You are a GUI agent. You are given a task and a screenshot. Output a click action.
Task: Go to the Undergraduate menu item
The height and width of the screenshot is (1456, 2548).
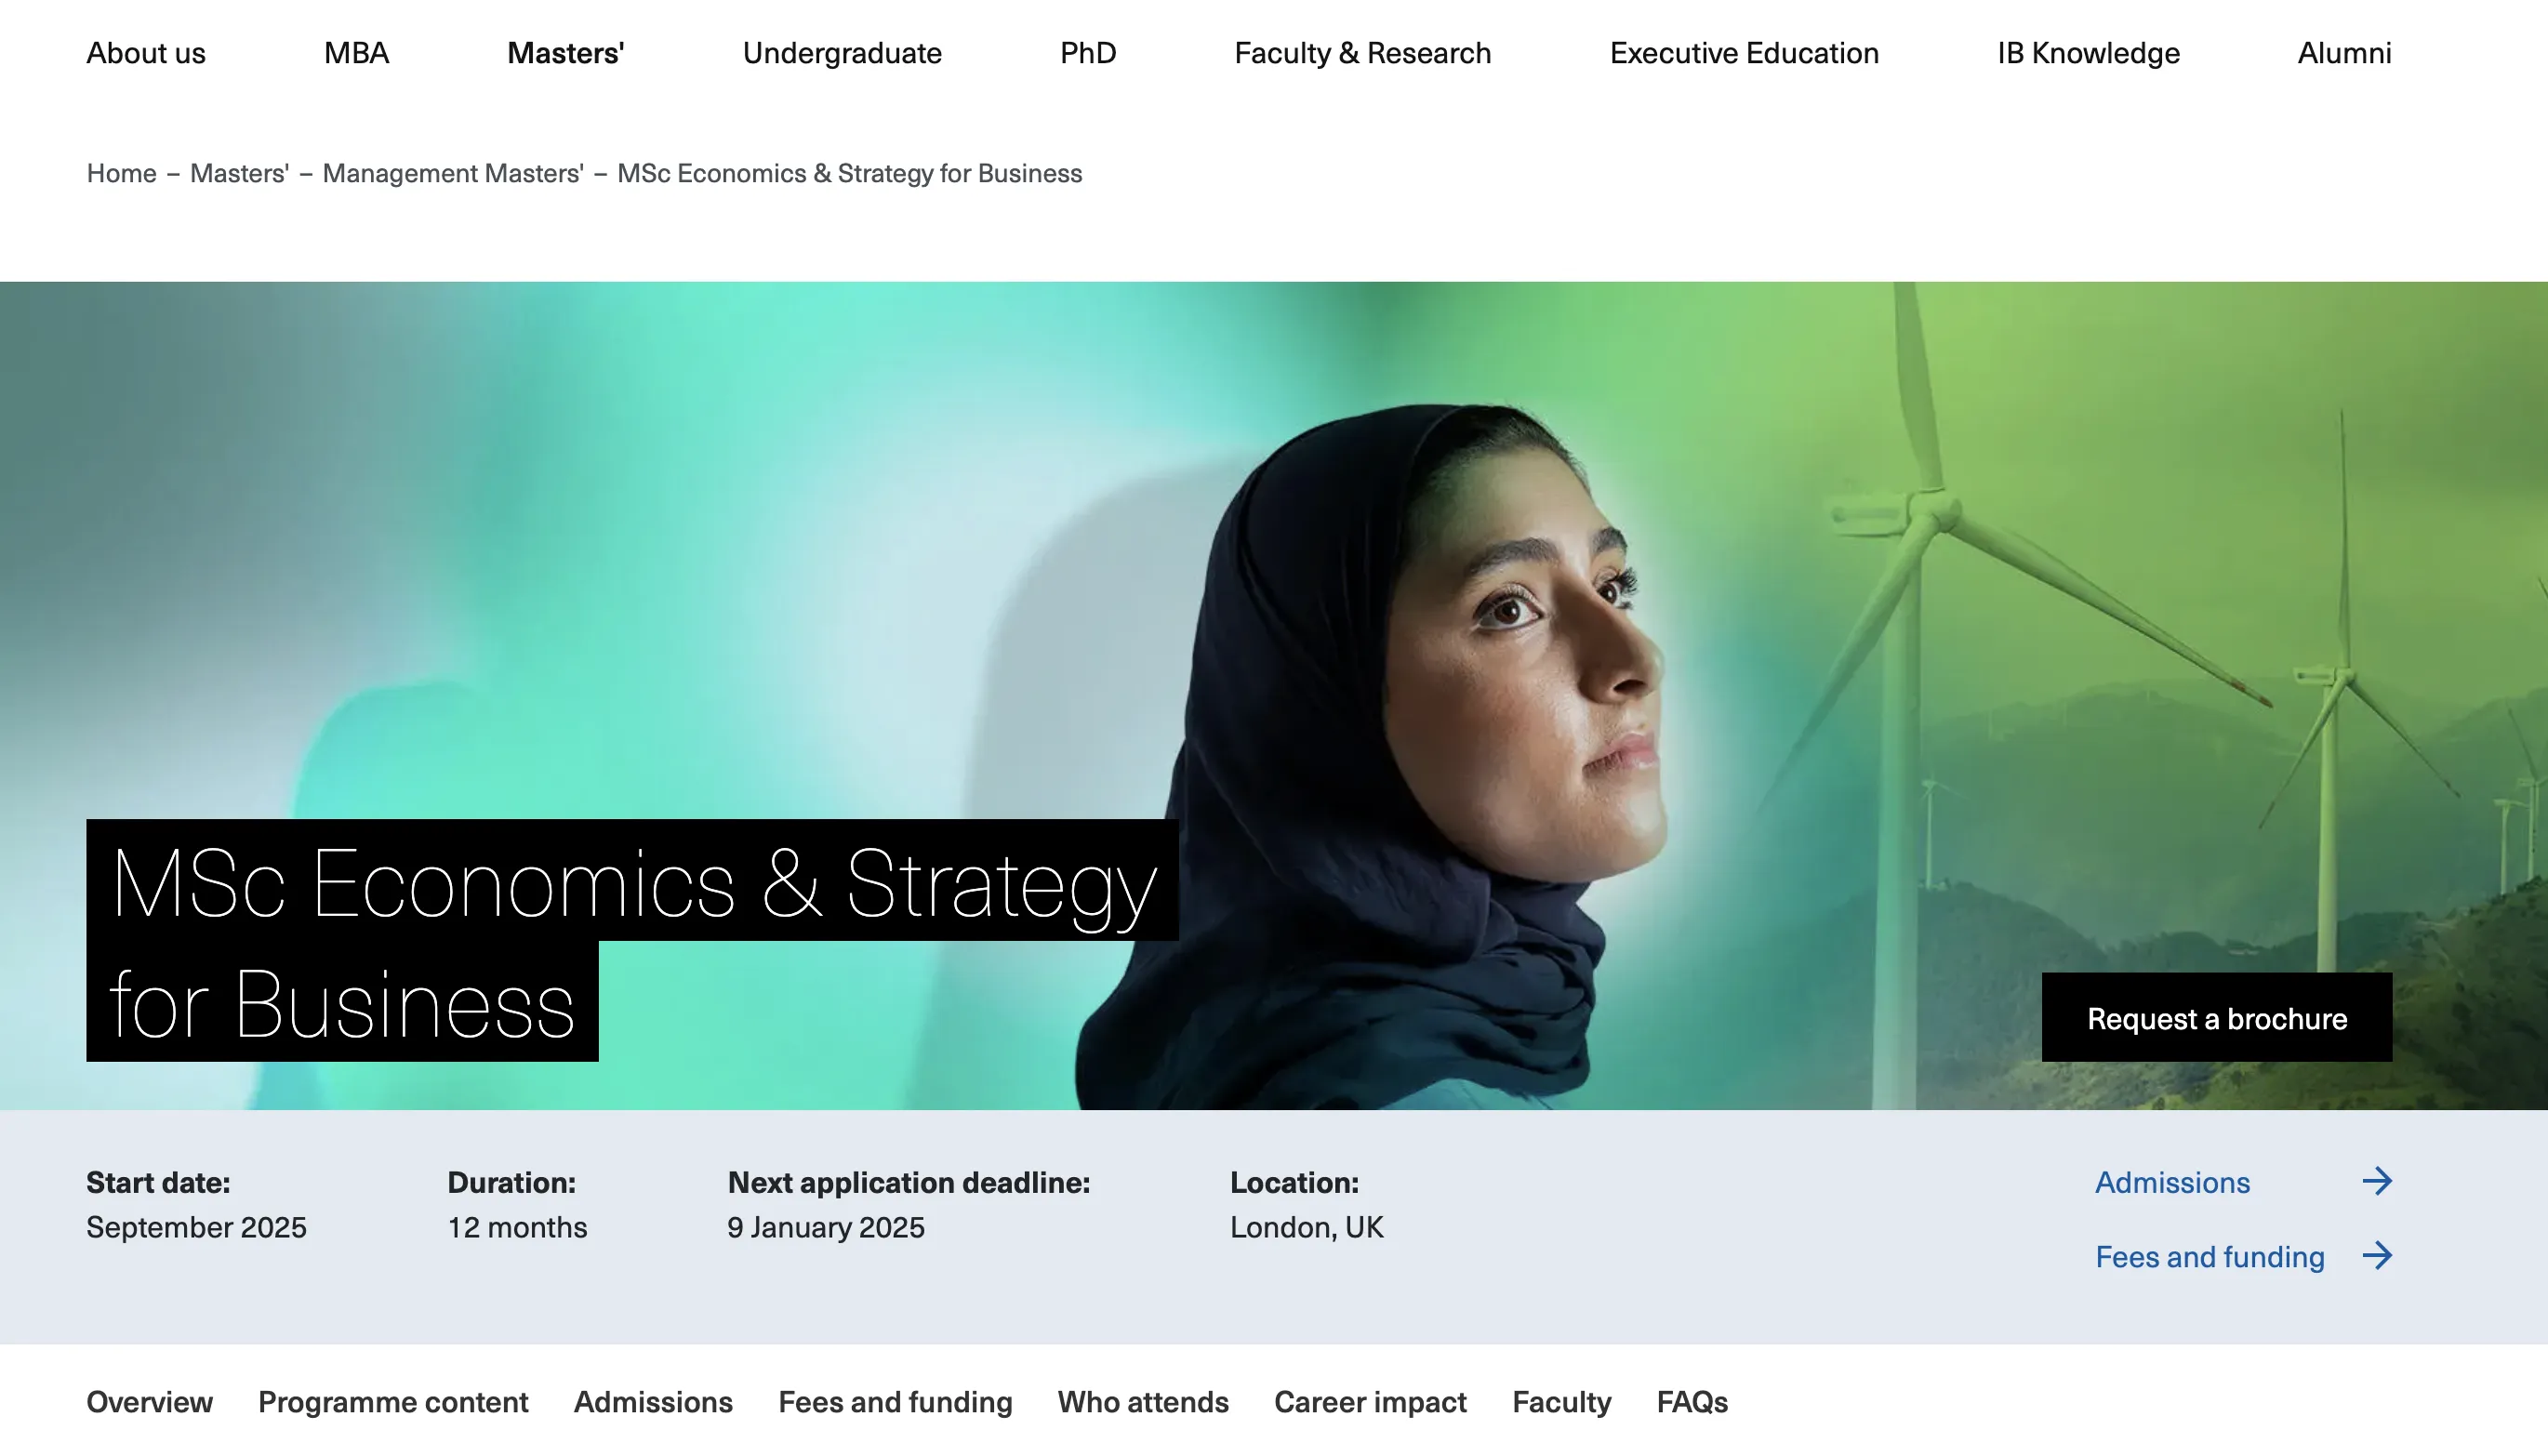(841, 53)
